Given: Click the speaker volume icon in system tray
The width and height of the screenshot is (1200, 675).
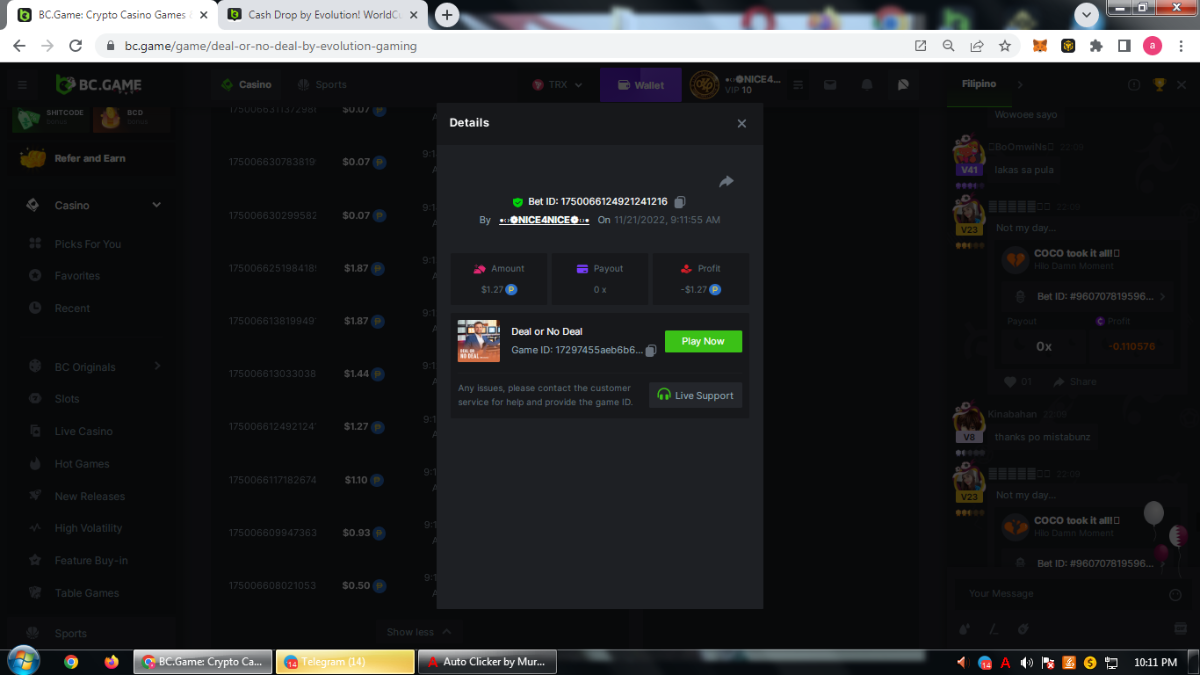Looking at the screenshot, I should point(962,662).
